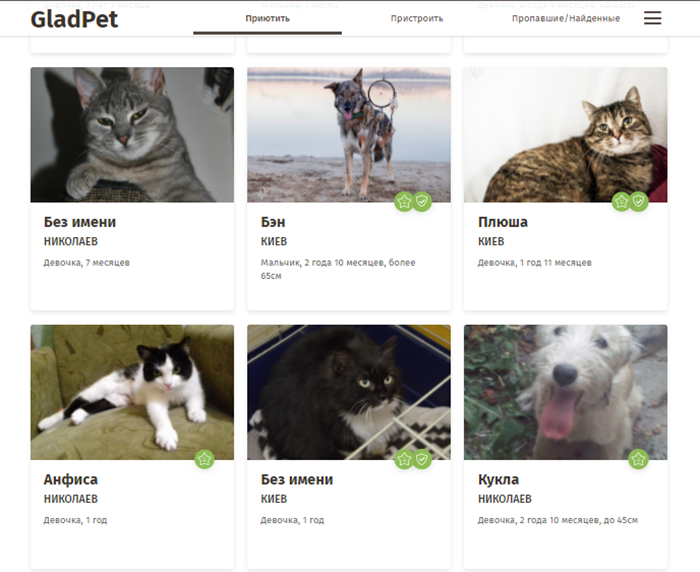Open the Плюша pet name link
700x572 pixels.
click(x=503, y=222)
